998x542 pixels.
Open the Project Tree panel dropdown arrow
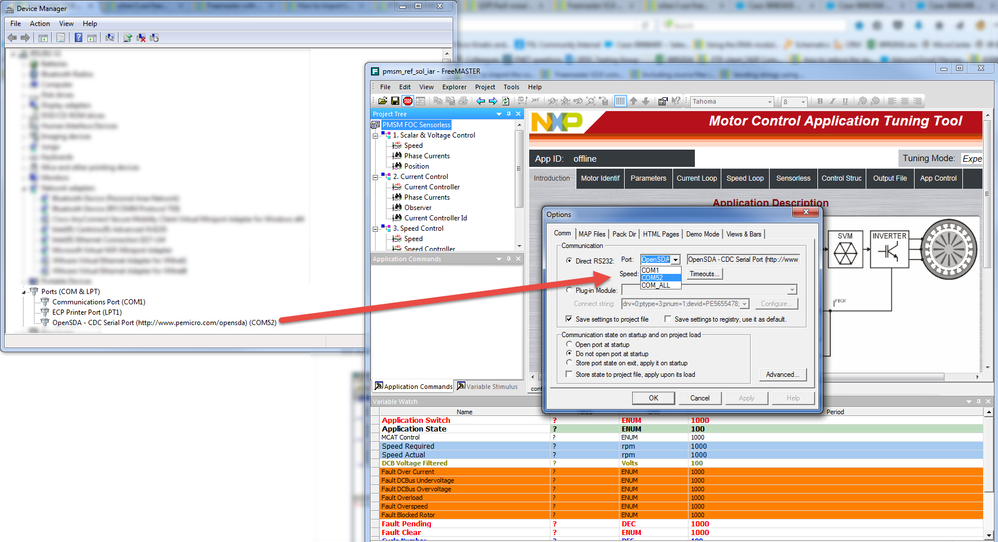499,114
